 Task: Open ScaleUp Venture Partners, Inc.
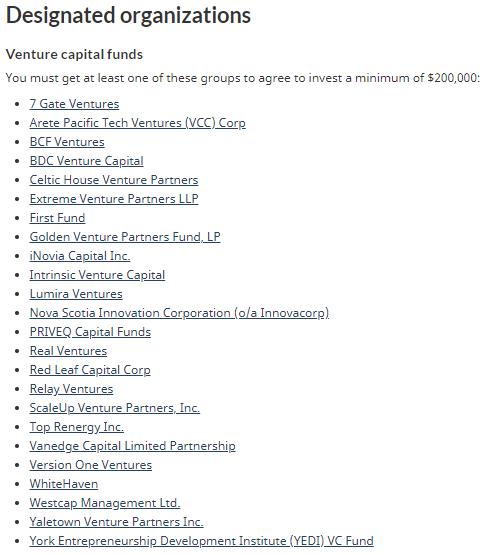point(115,408)
